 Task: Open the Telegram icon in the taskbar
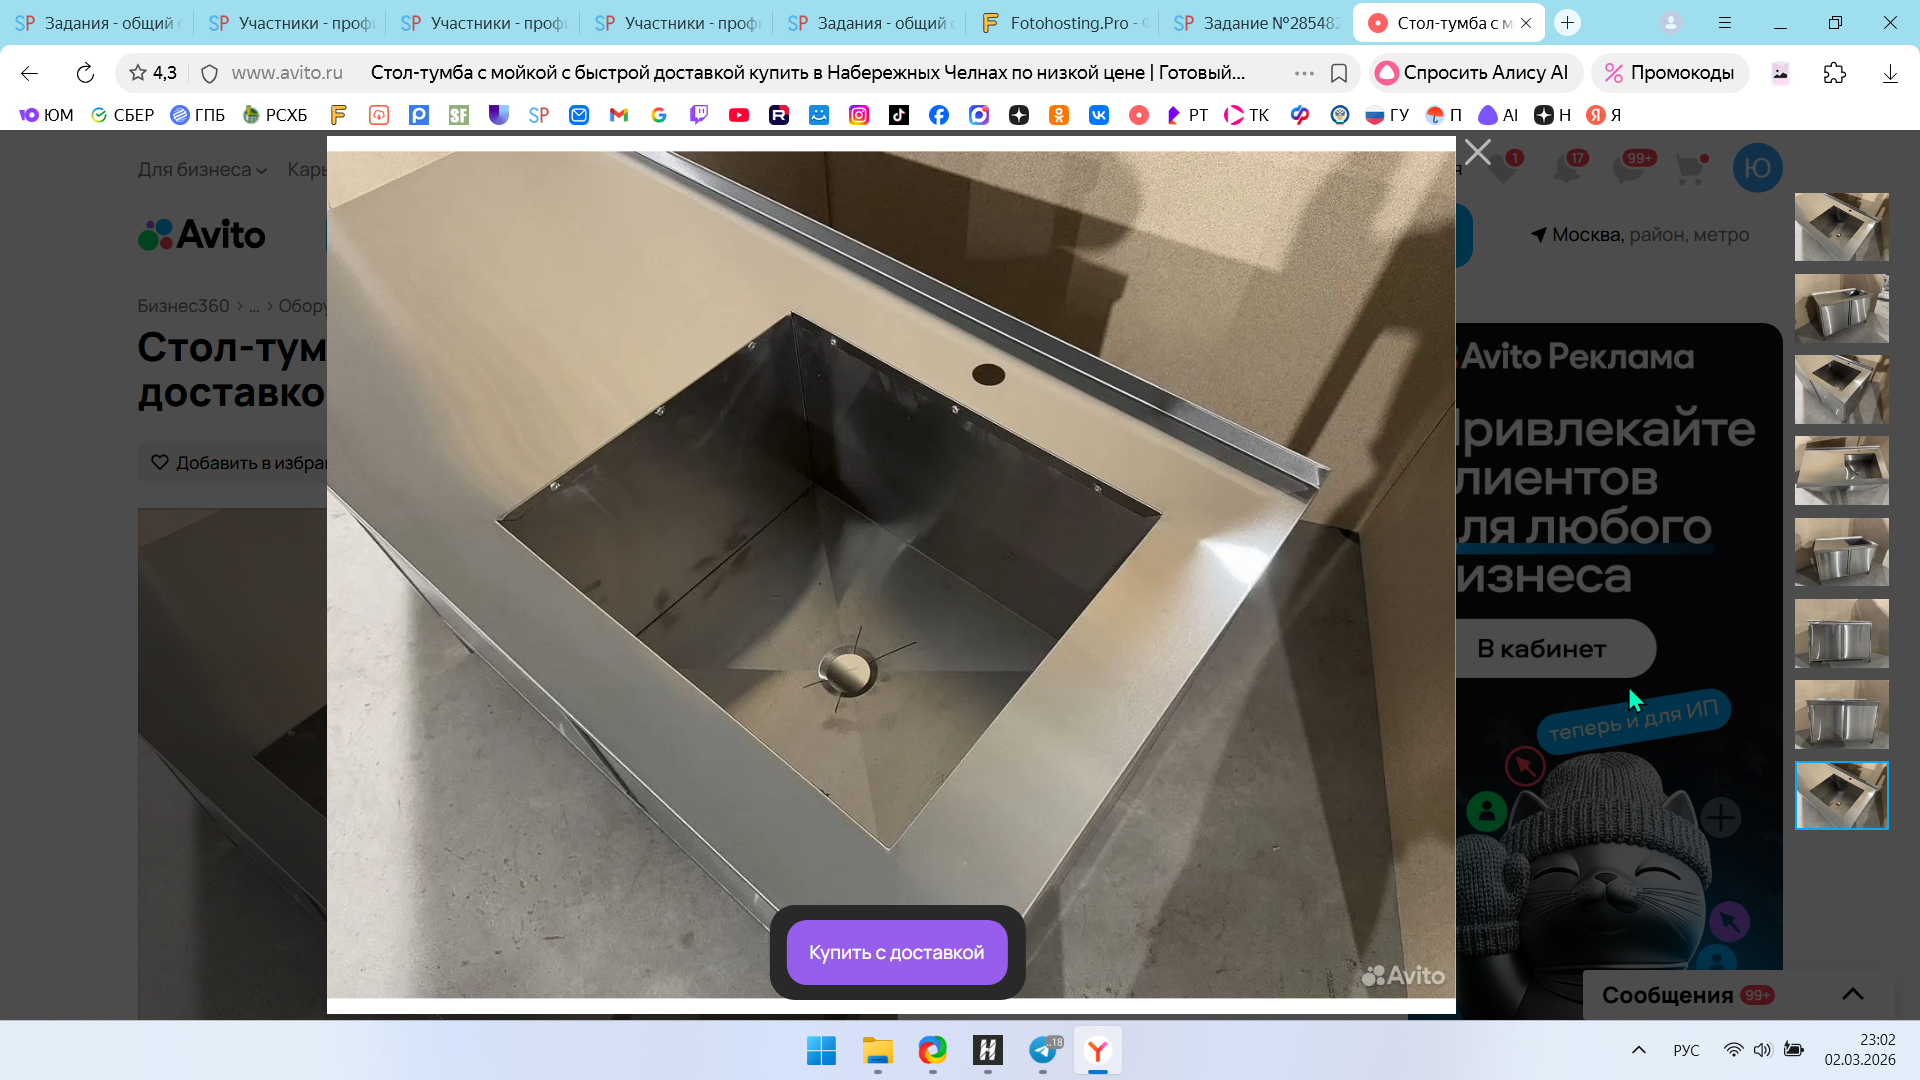[x=1043, y=1050]
